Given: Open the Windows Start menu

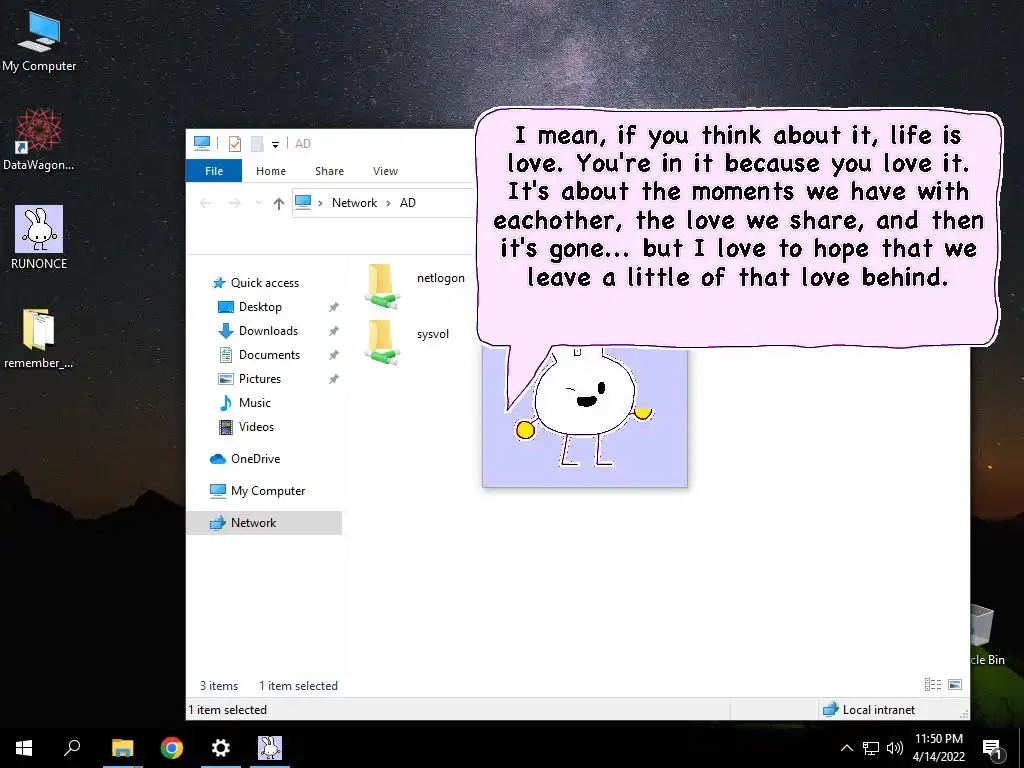Looking at the screenshot, I should [x=24, y=748].
